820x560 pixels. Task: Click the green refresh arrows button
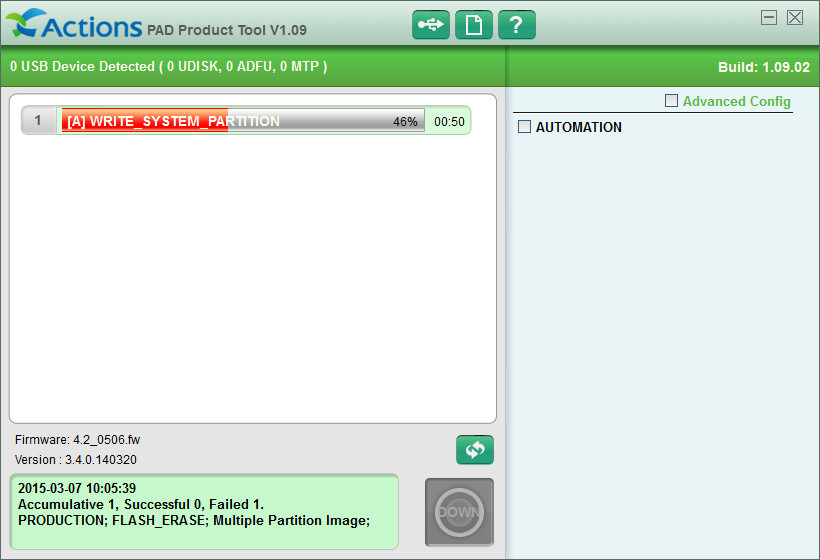[x=475, y=450]
